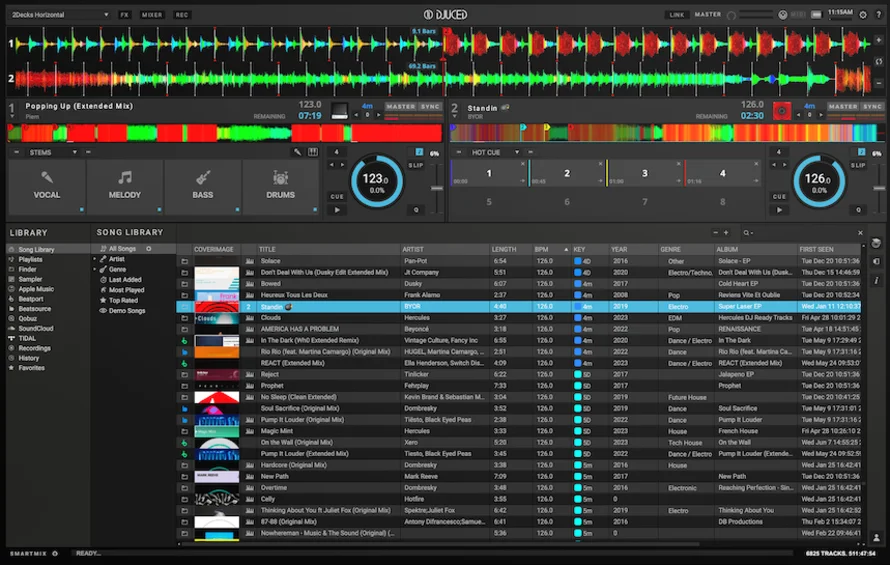Click the deck 2 pitch fader
The height and width of the screenshot is (565, 890).
point(879,188)
